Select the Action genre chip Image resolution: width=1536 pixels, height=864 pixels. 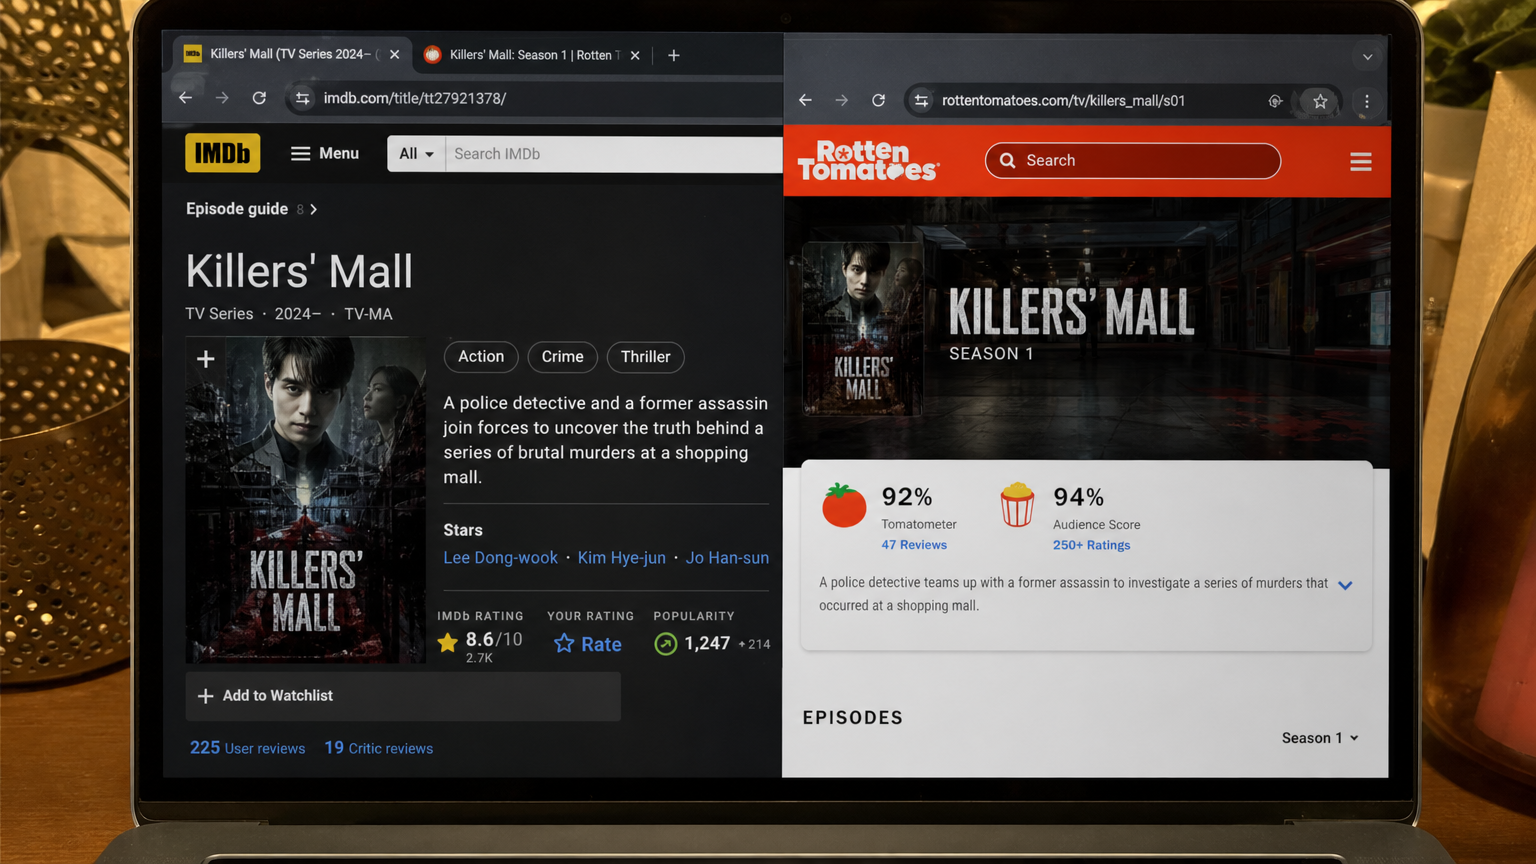tap(481, 357)
